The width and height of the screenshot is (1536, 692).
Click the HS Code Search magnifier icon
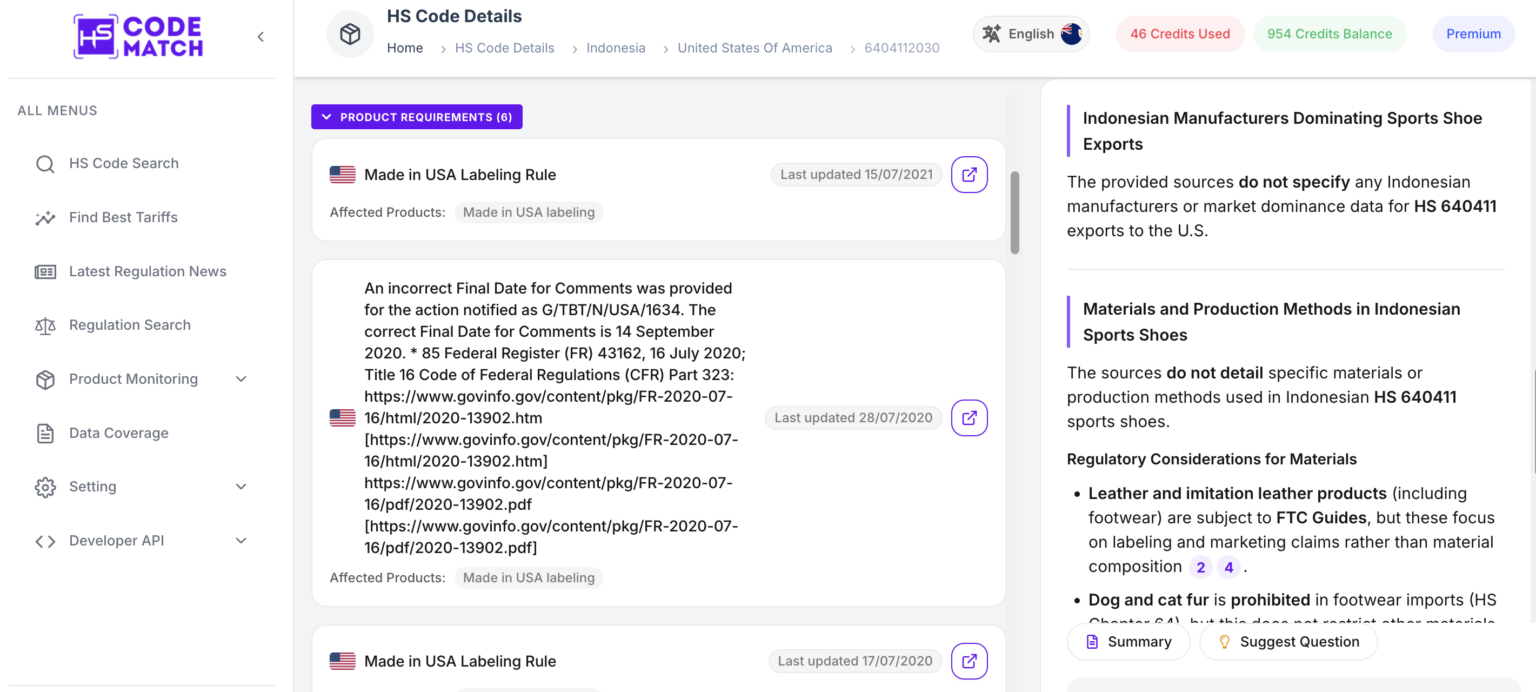45,164
